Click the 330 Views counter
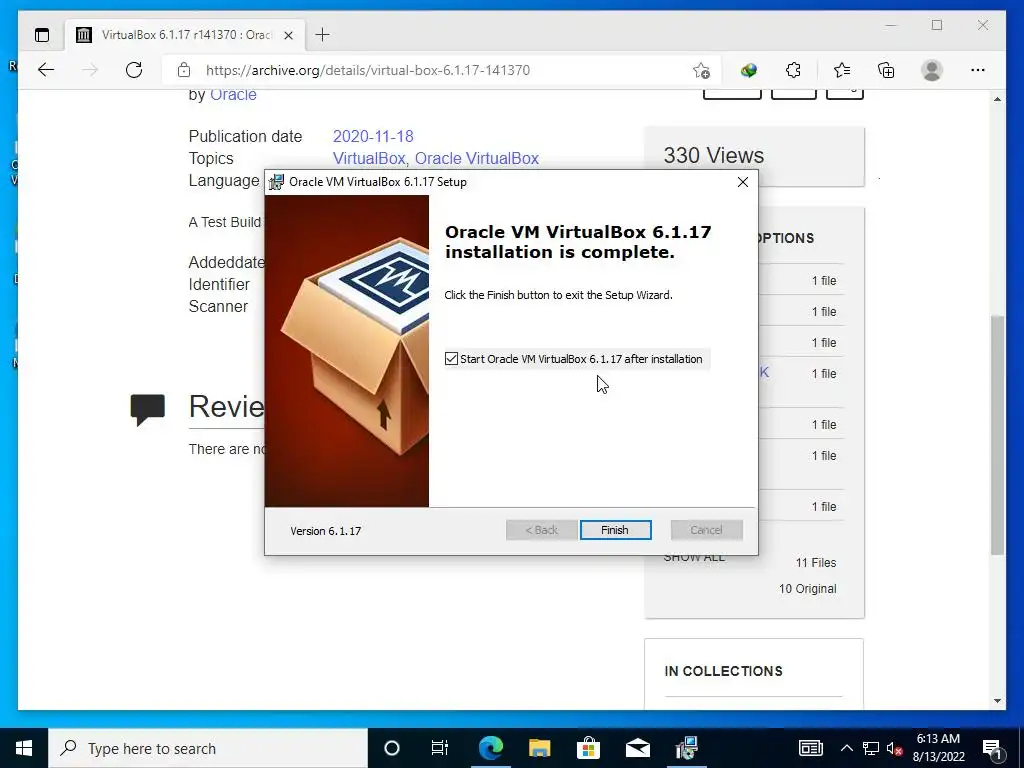This screenshot has height=768, width=1024. click(714, 155)
